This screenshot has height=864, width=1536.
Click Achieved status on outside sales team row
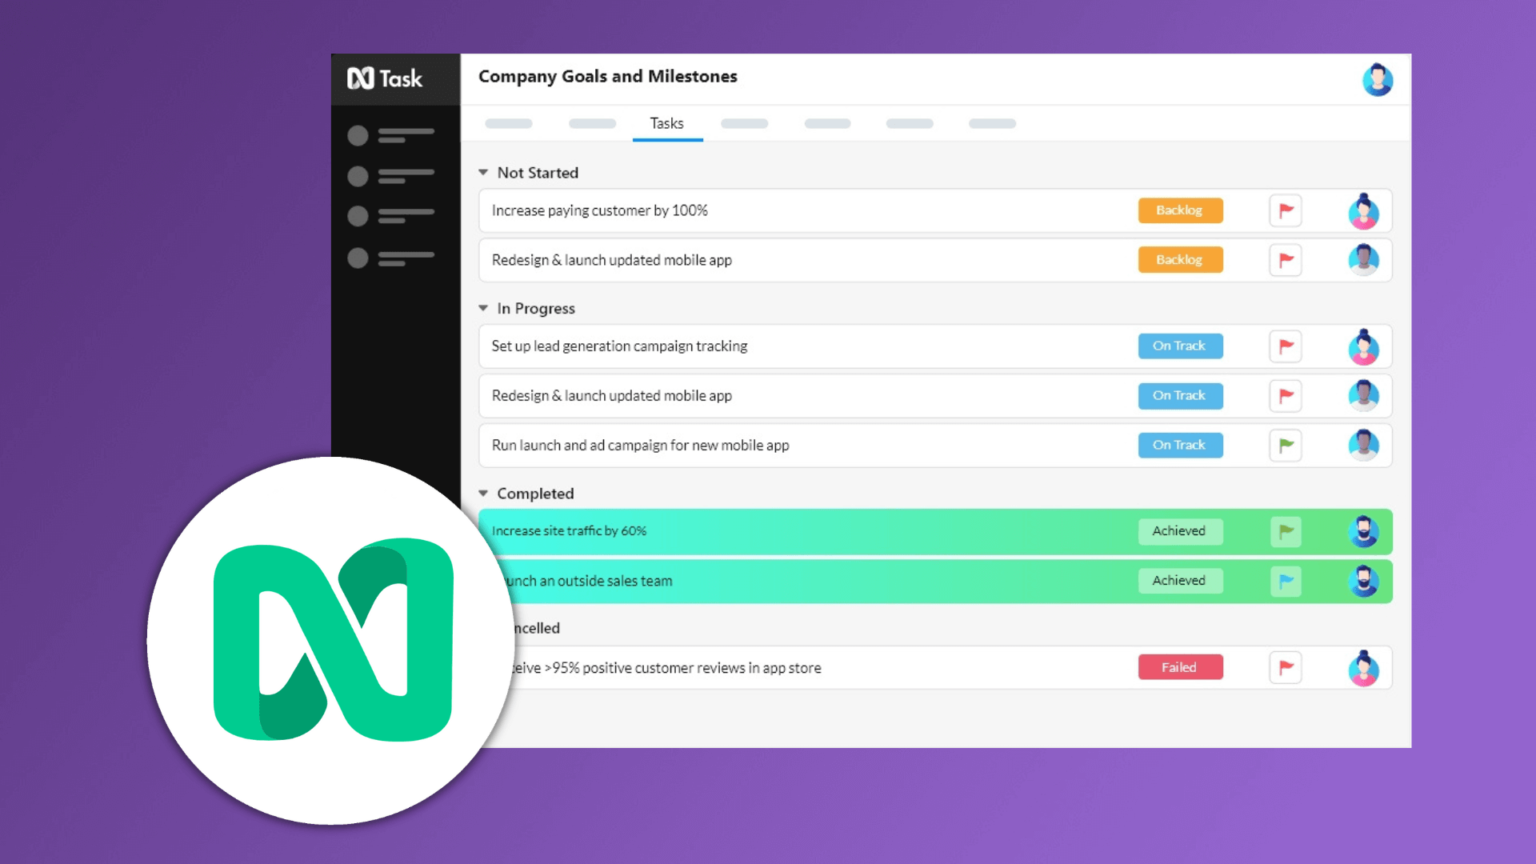pyautogui.click(x=1180, y=580)
